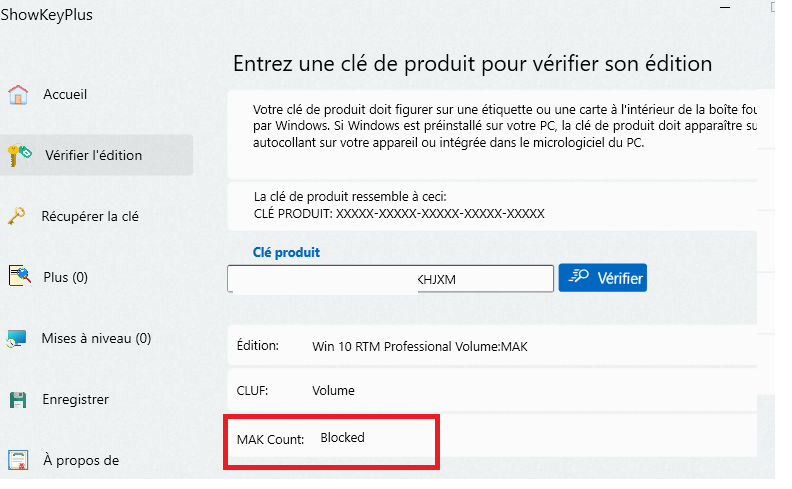Open the À propos de page

click(81, 460)
